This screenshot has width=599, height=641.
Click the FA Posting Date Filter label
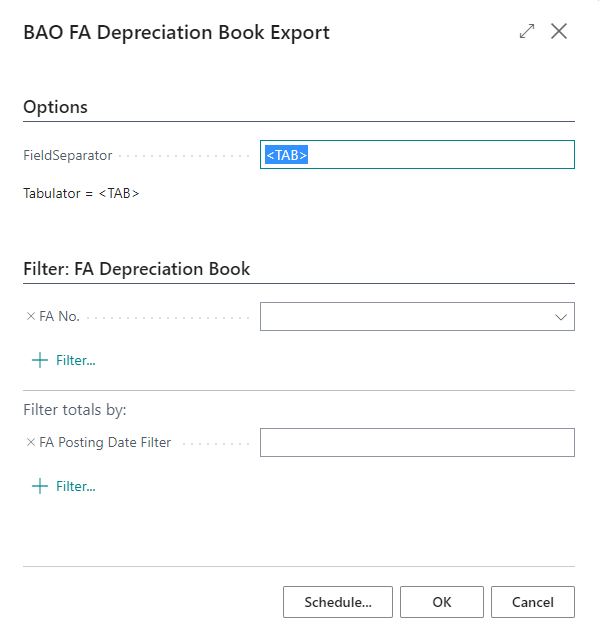click(x=105, y=442)
